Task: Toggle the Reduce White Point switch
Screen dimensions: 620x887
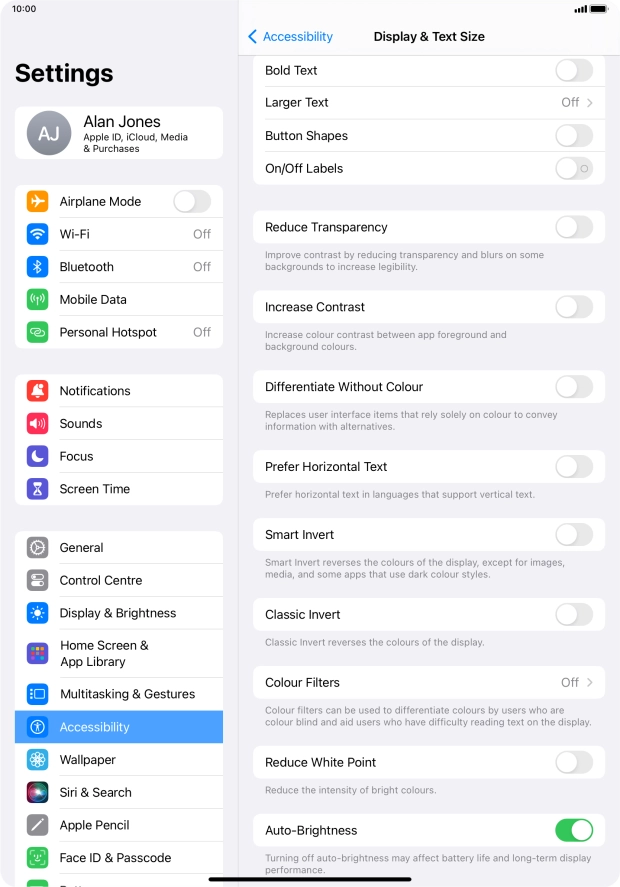Action: pyautogui.click(x=574, y=763)
